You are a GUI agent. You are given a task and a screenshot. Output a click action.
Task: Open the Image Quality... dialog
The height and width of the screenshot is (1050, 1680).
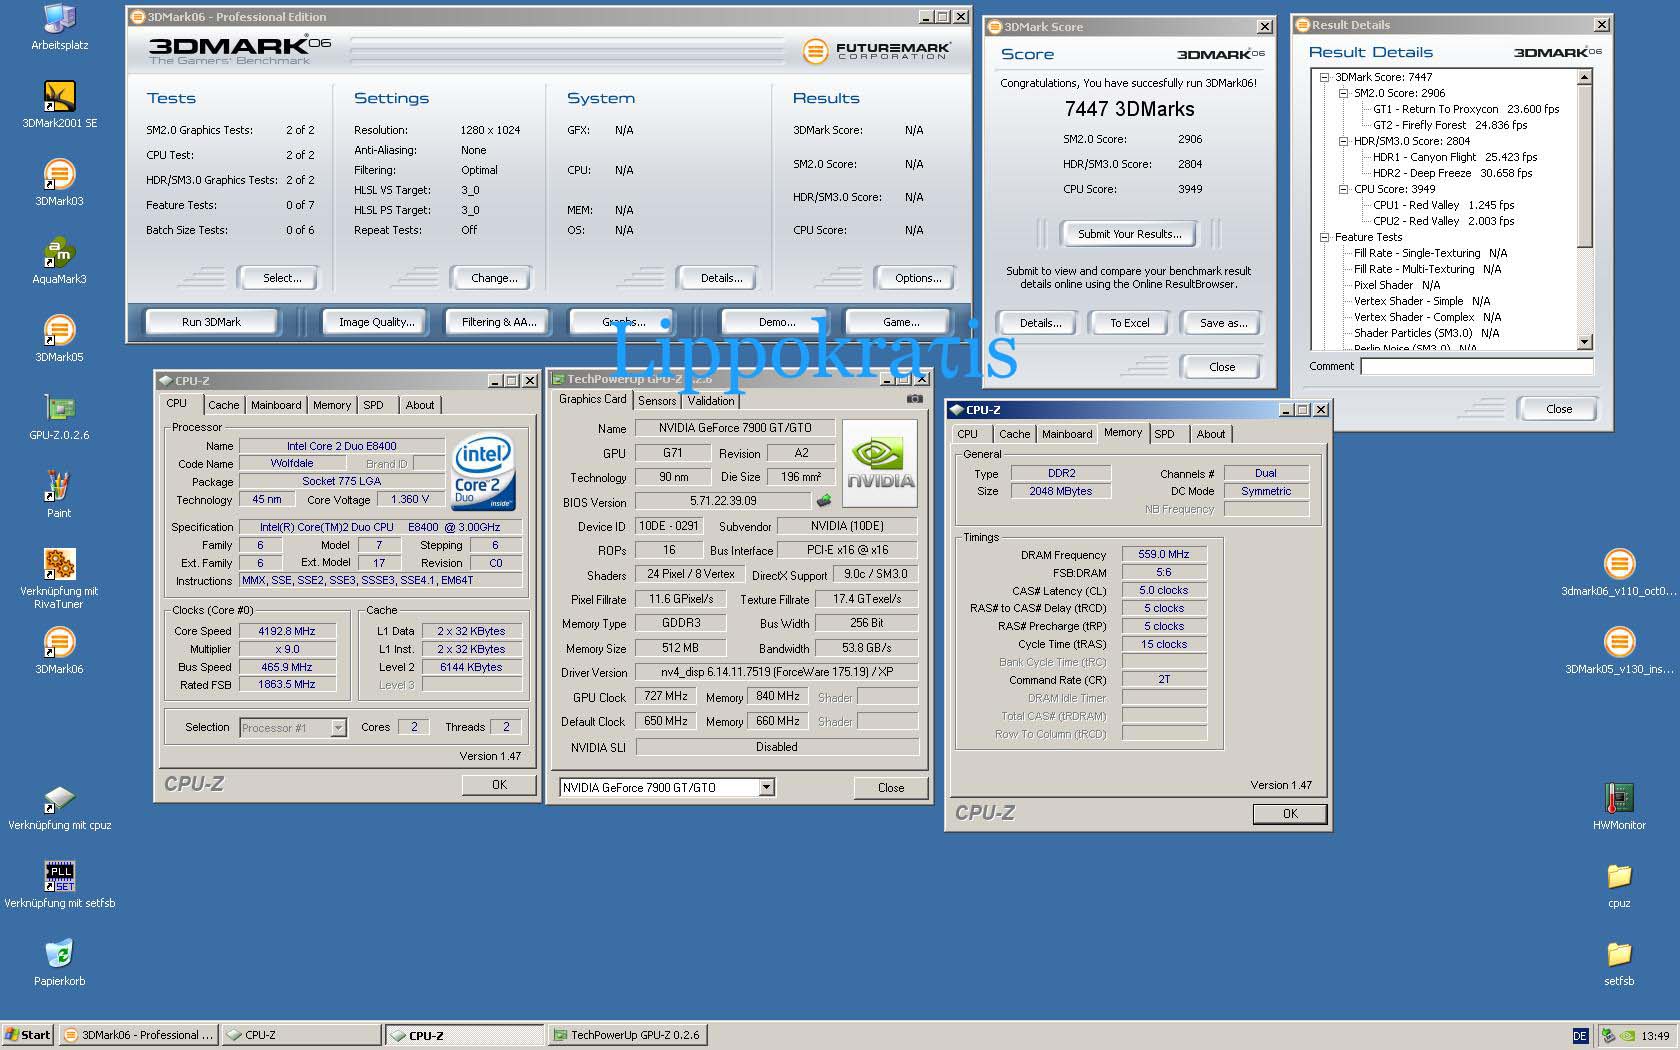[376, 322]
